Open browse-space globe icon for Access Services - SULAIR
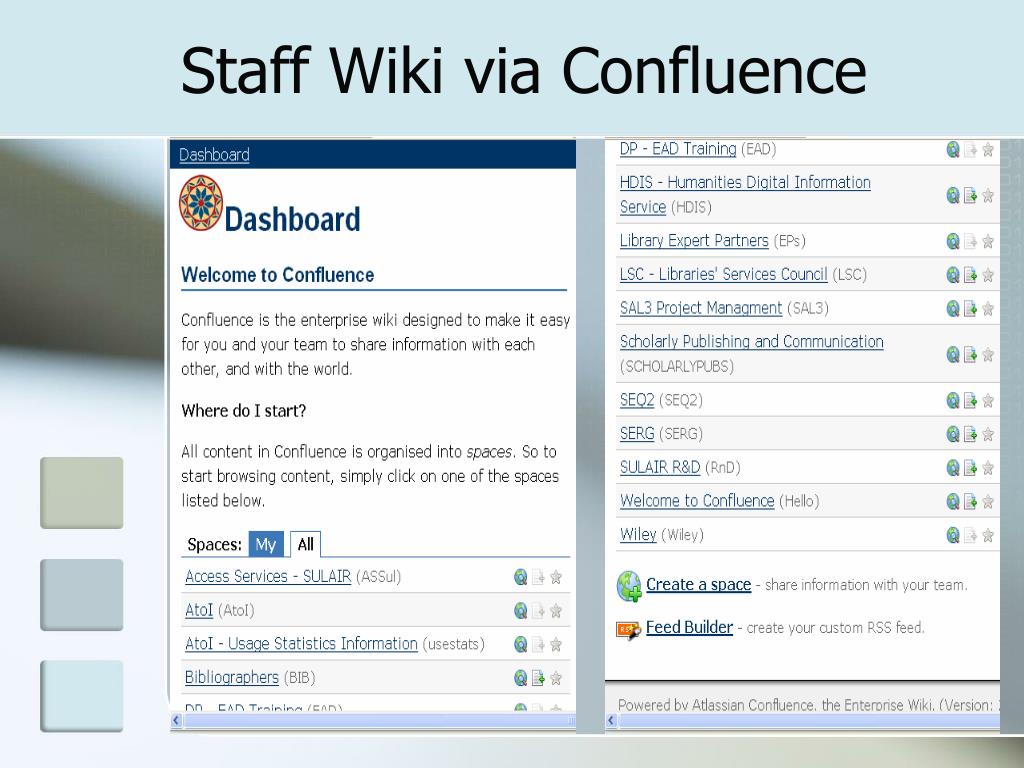The image size is (1024, 768). (x=520, y=577)
